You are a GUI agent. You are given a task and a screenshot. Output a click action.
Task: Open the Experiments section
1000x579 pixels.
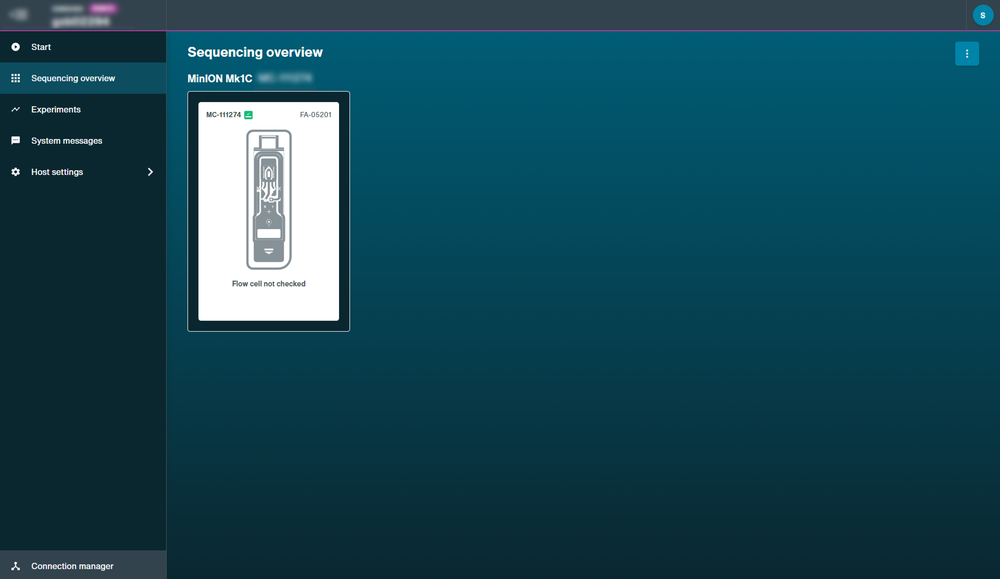coord(83,109)
